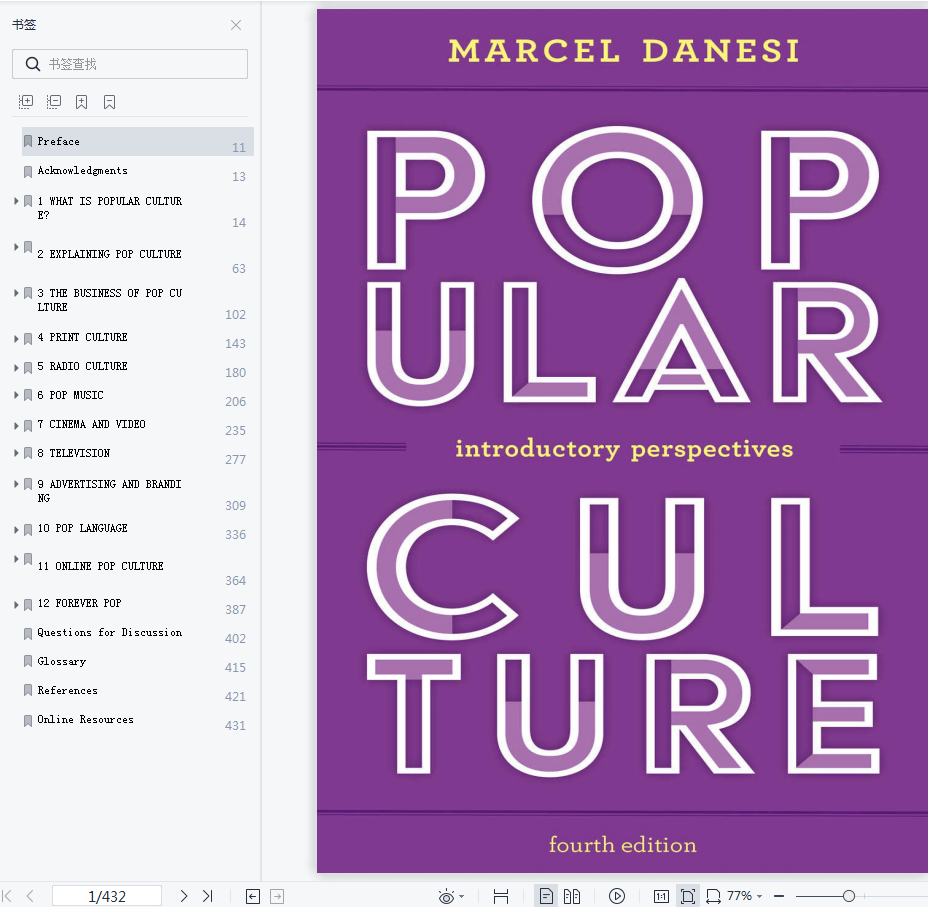
Task: Expand chapter 12 Forever Pop
Action: coord(17,605)
